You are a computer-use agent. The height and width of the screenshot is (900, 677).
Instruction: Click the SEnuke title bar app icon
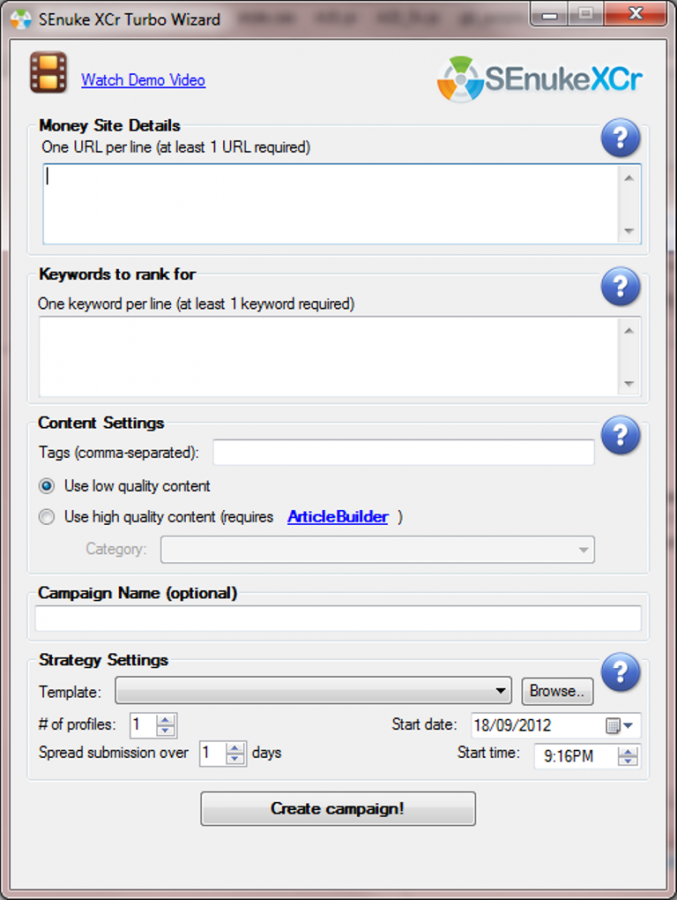pyautogui.click(x=21, y=19)
